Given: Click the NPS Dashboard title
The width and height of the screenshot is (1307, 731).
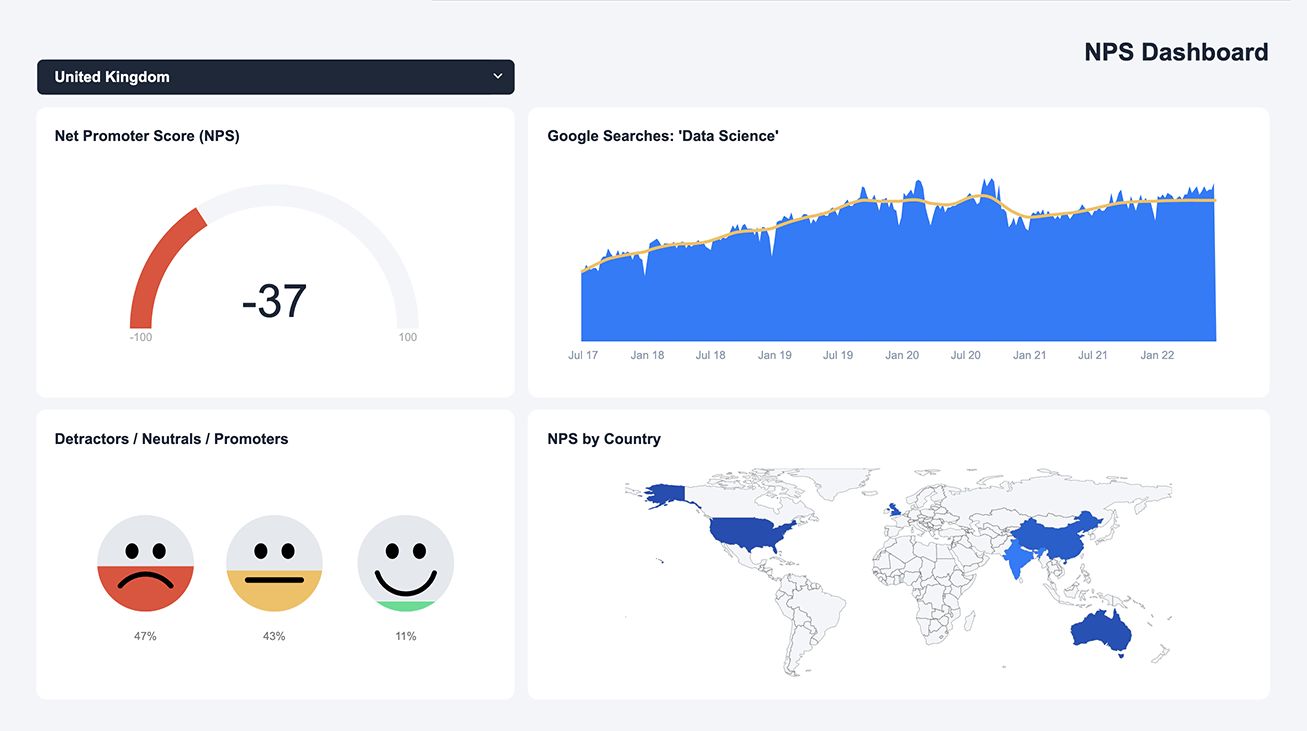Looking at the screenshot, I should click(x=1175, y=52).
